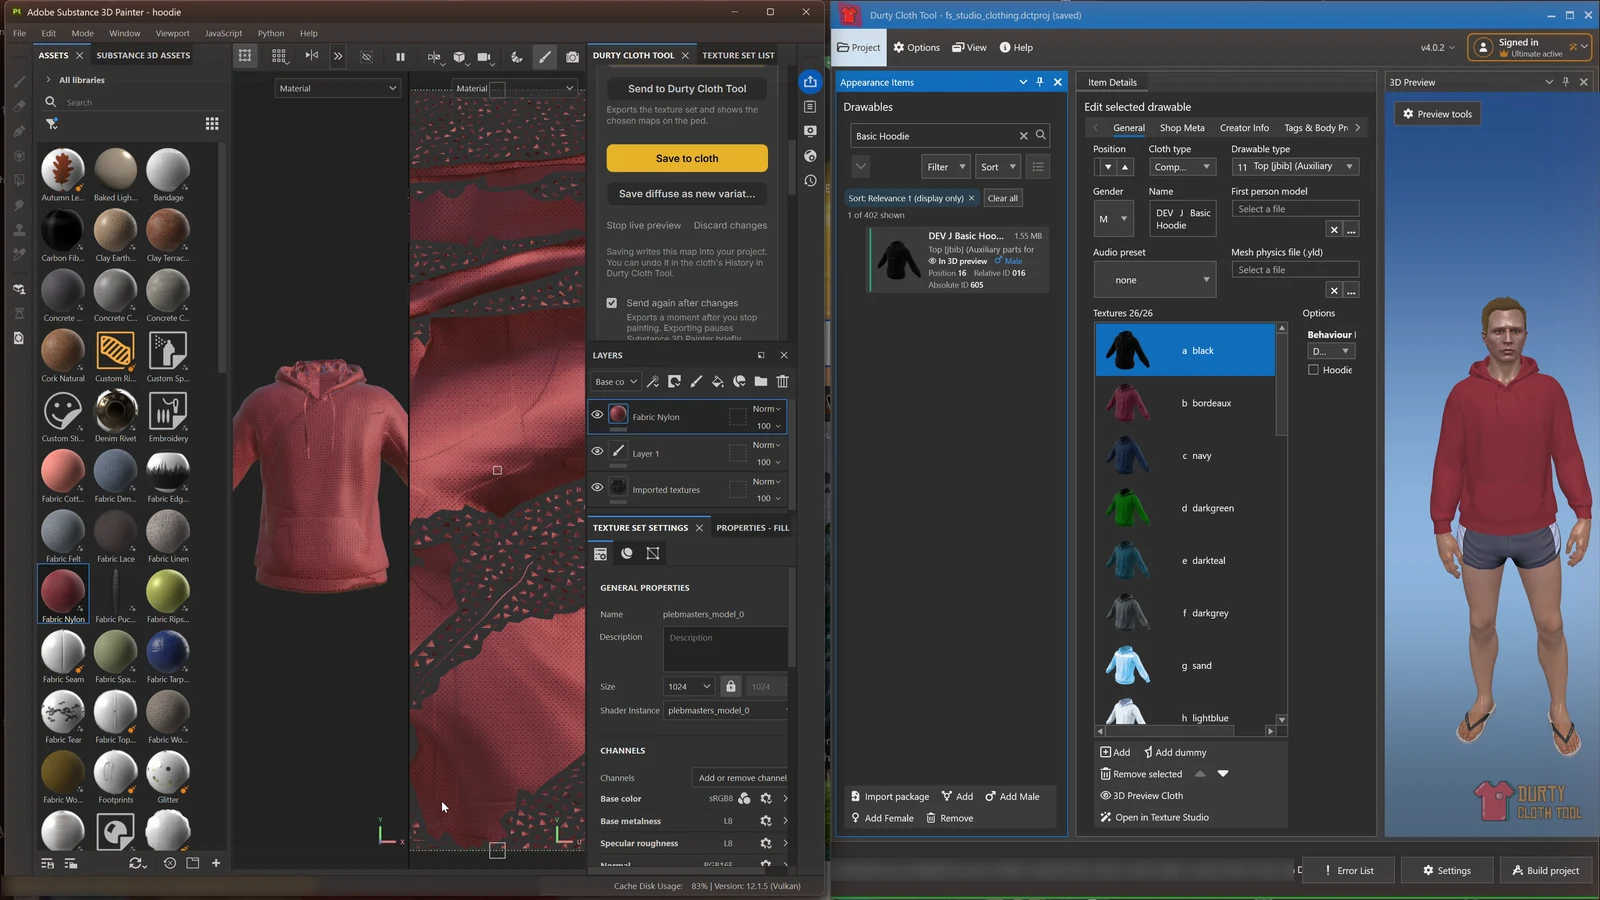Select the Fabric Nylon material swatch
The image size is (1600, 900).
[63, 591]
